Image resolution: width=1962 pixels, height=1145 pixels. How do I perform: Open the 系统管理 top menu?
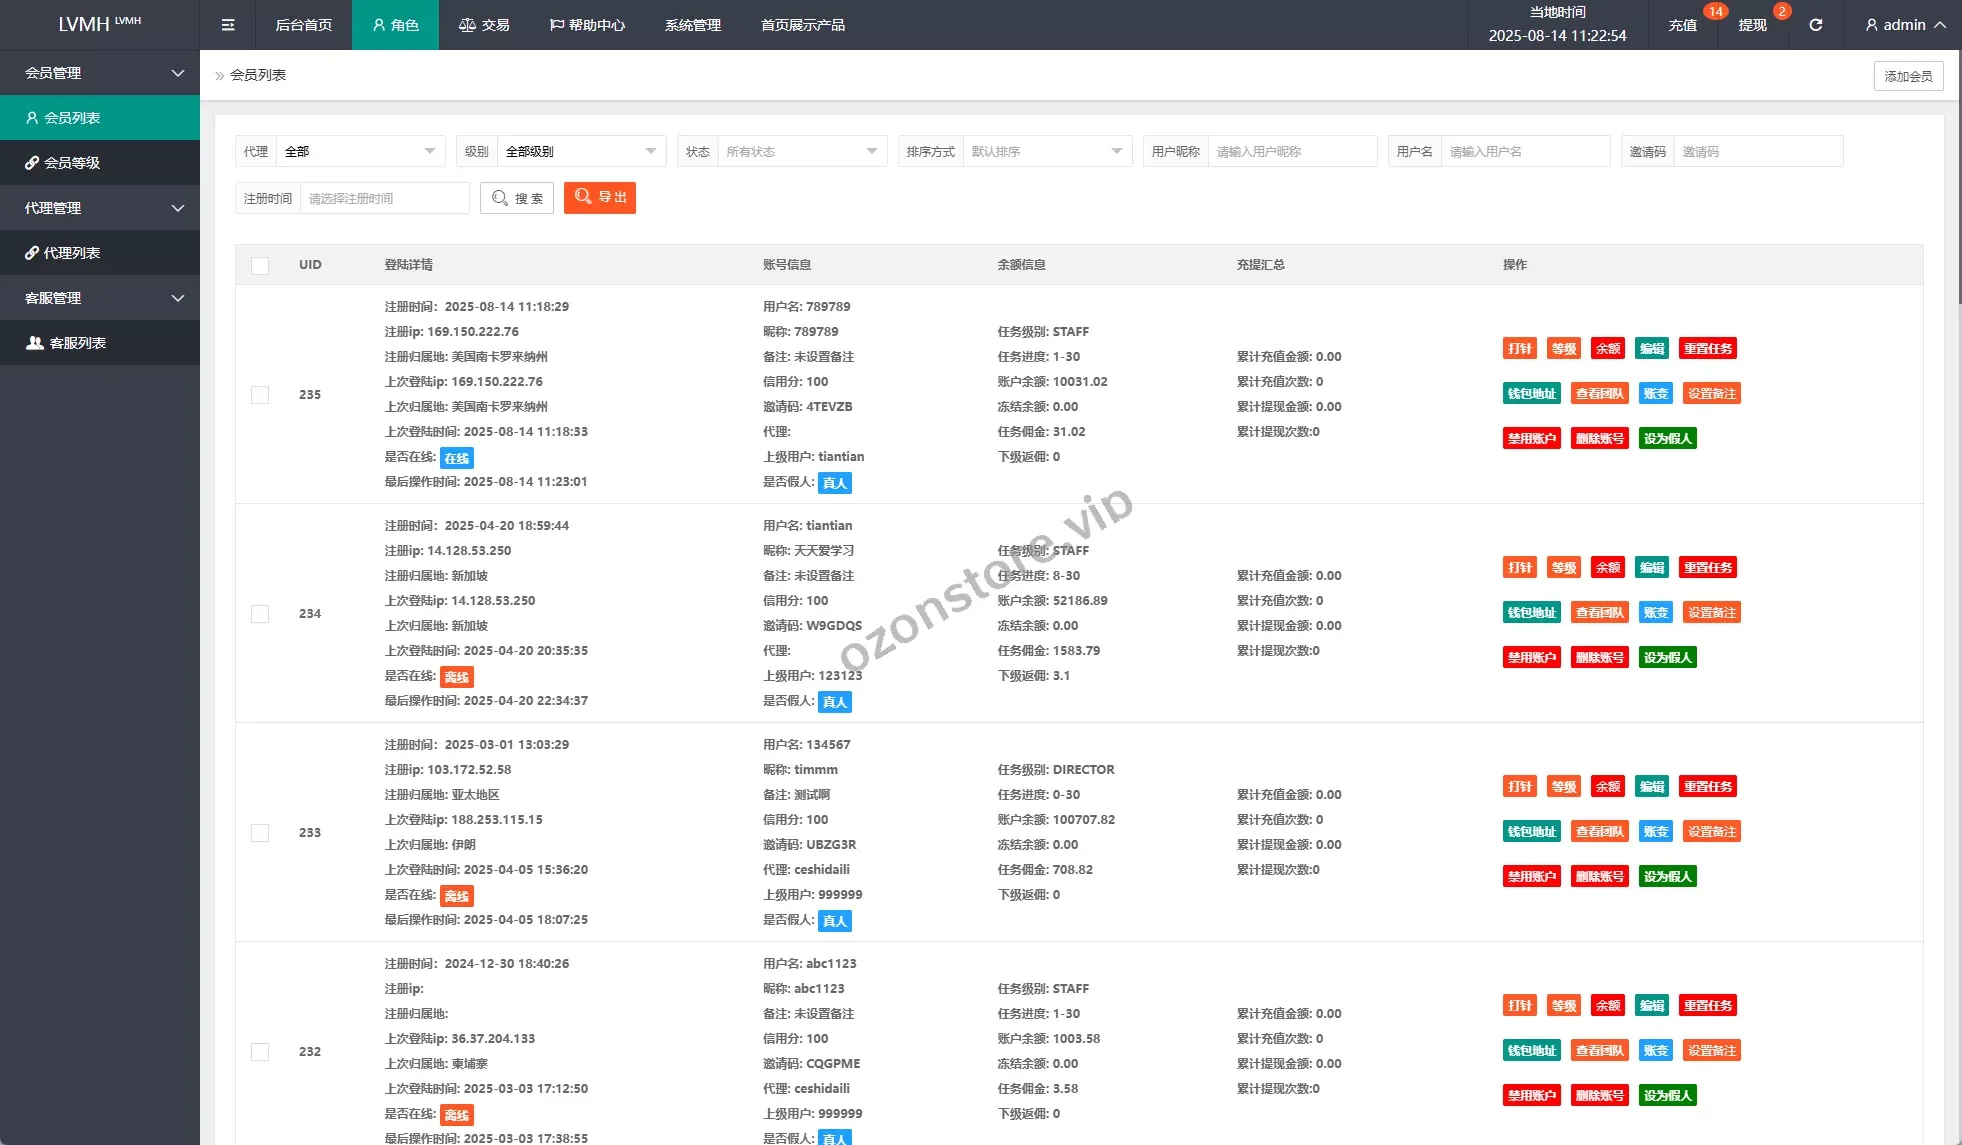tap(692, 25)
